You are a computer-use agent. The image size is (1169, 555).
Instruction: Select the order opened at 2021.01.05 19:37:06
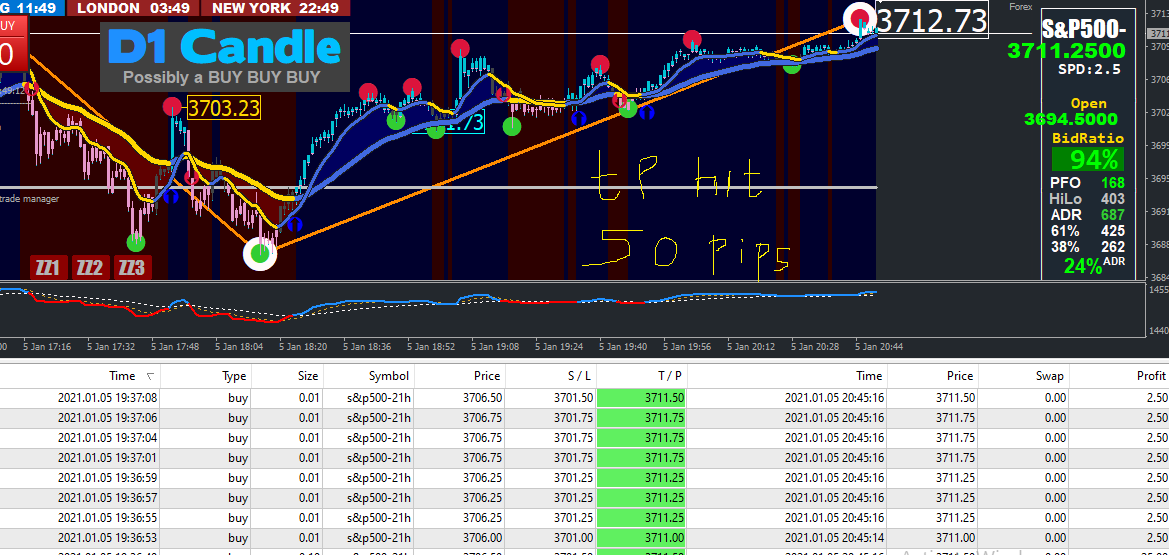(584, 418)
